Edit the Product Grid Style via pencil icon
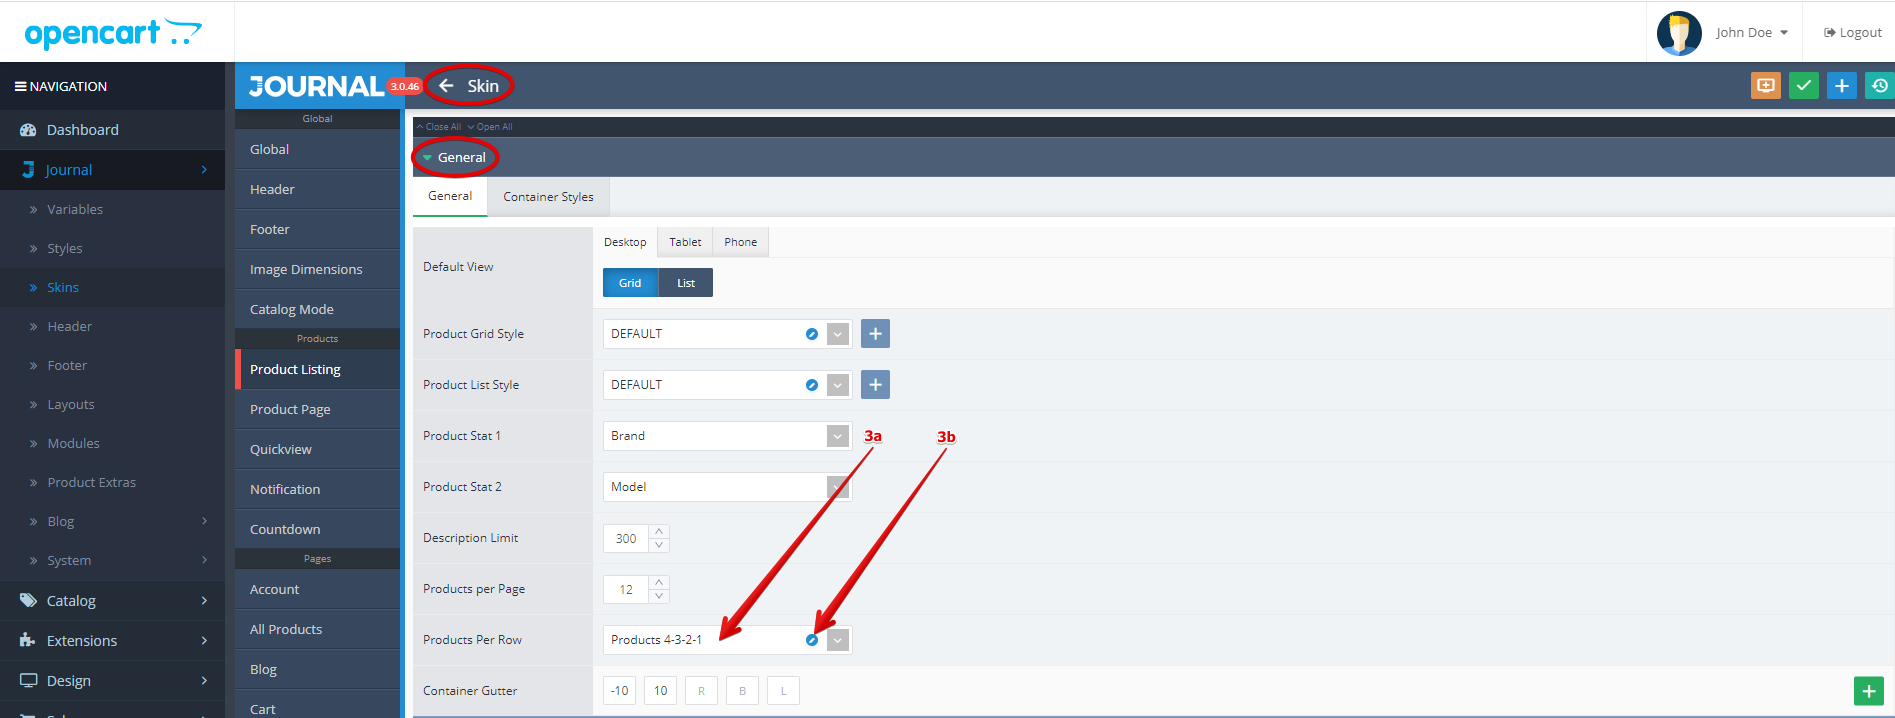Viewport: 1895px width, 718px height. (x=812, y=334)
